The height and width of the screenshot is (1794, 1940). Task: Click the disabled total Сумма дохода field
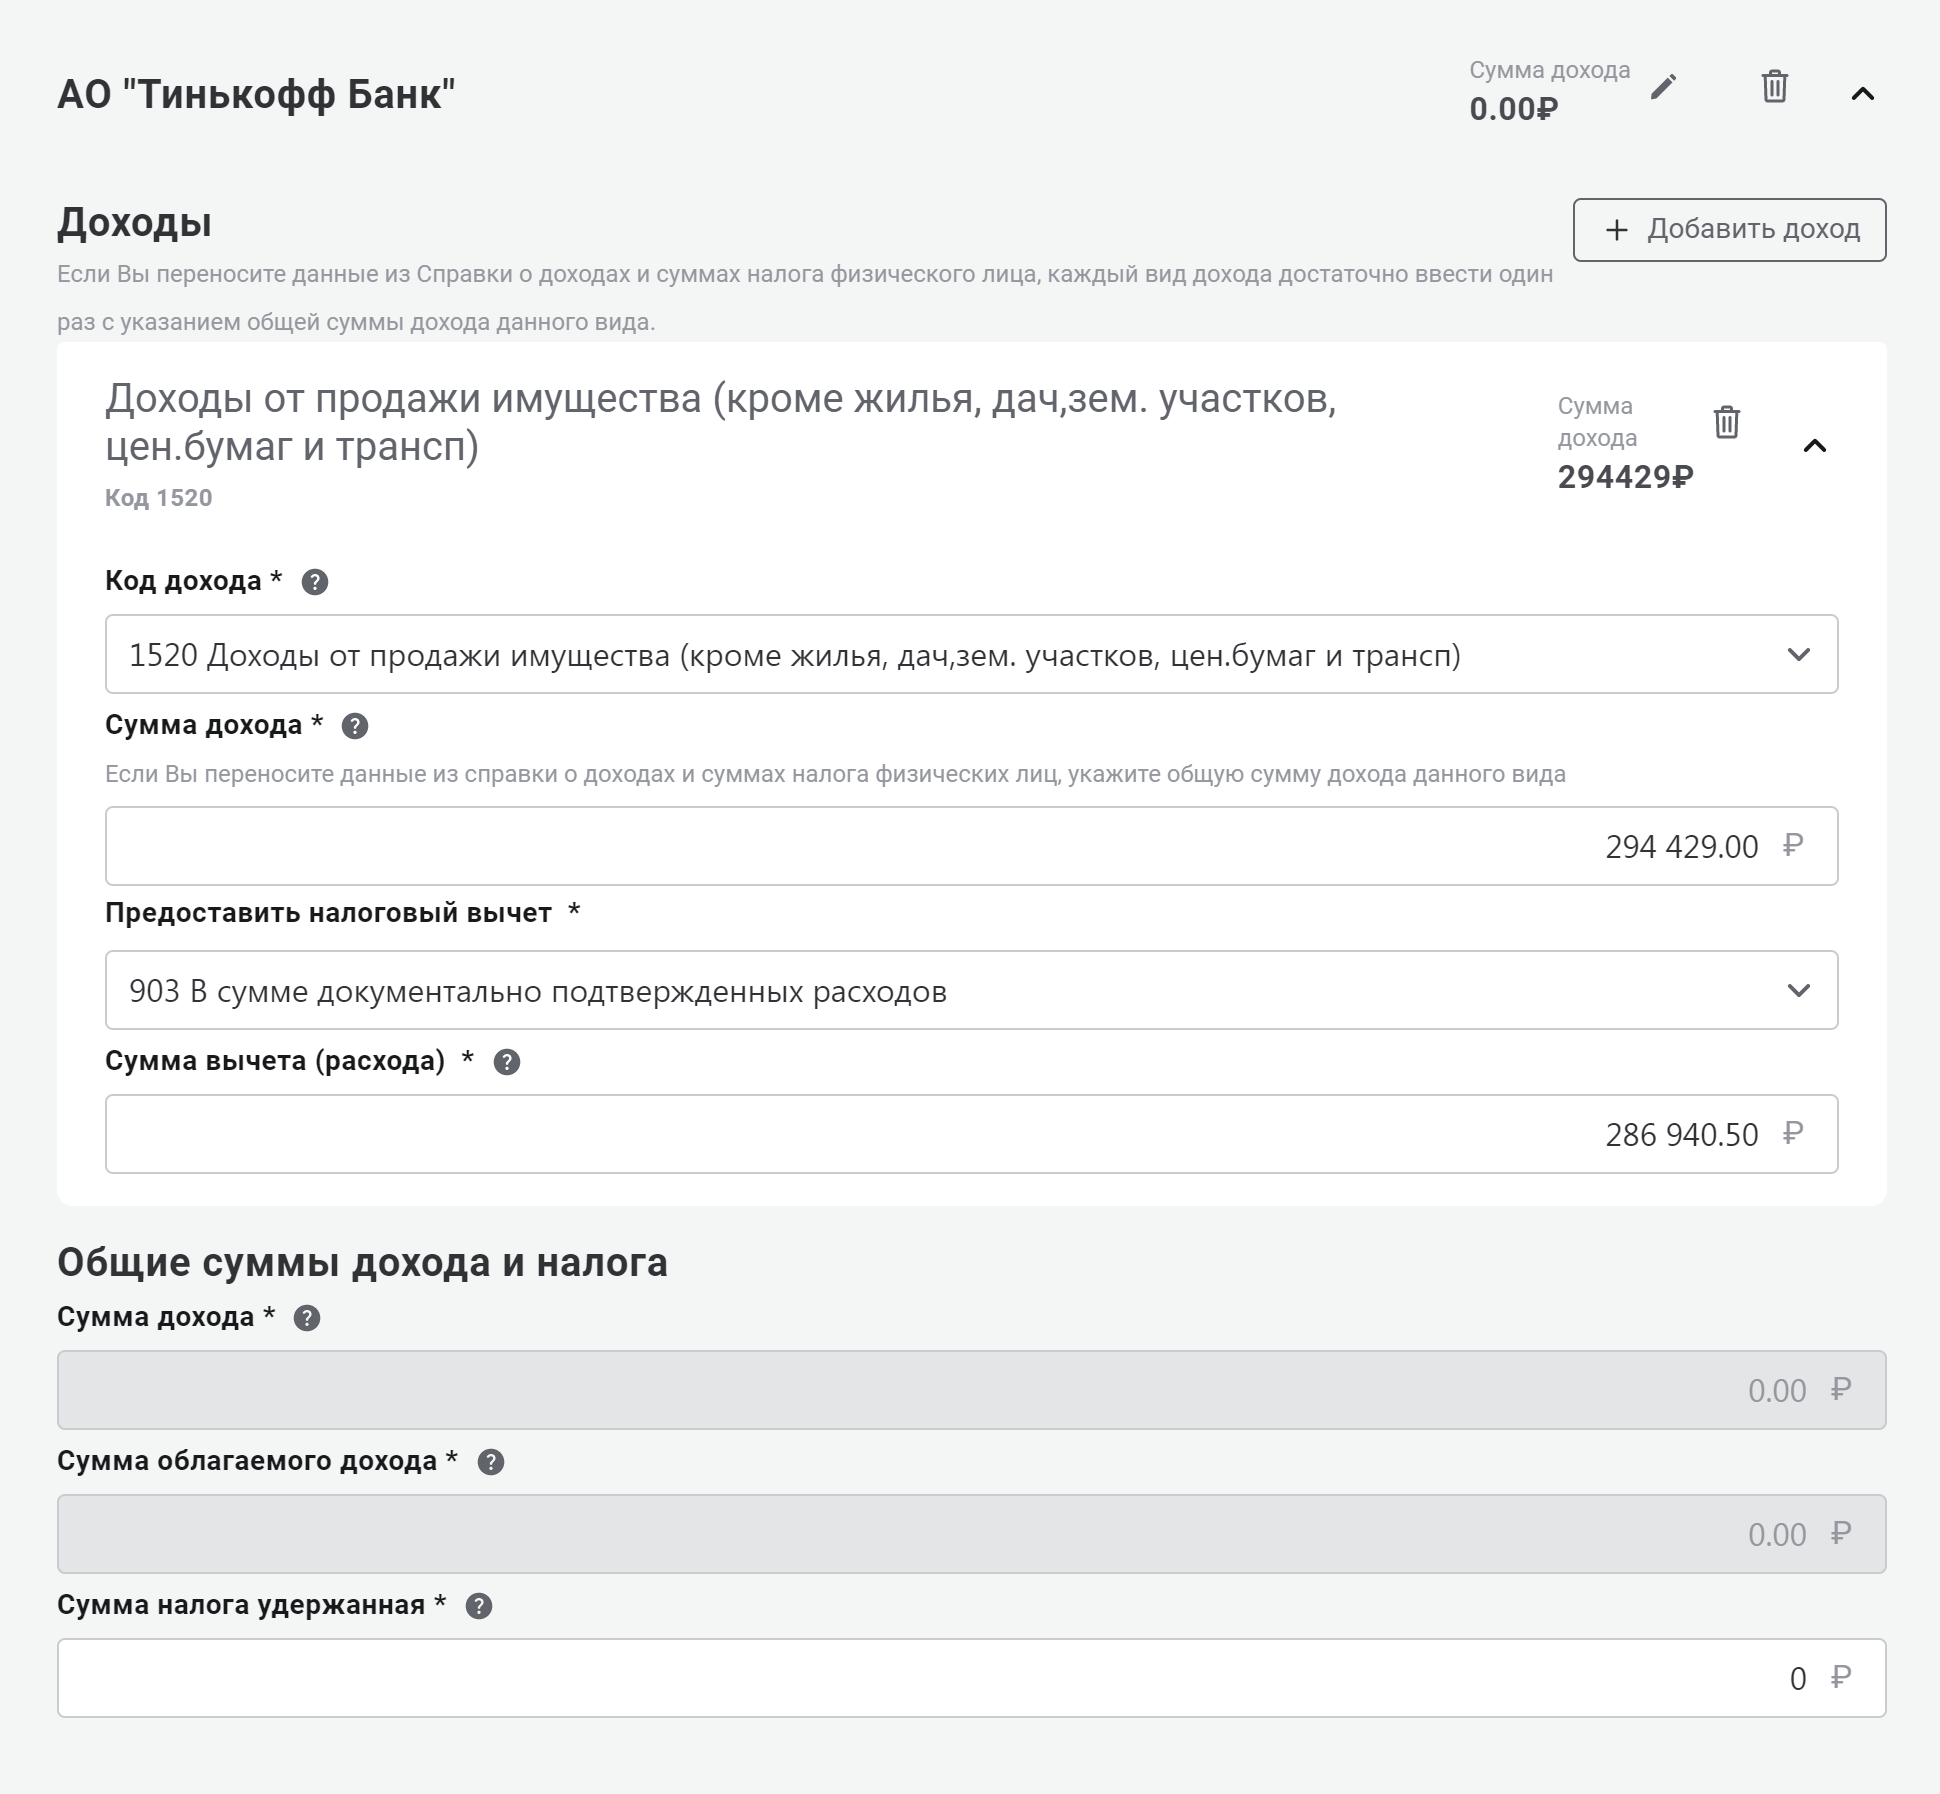tap(971, 1390)
